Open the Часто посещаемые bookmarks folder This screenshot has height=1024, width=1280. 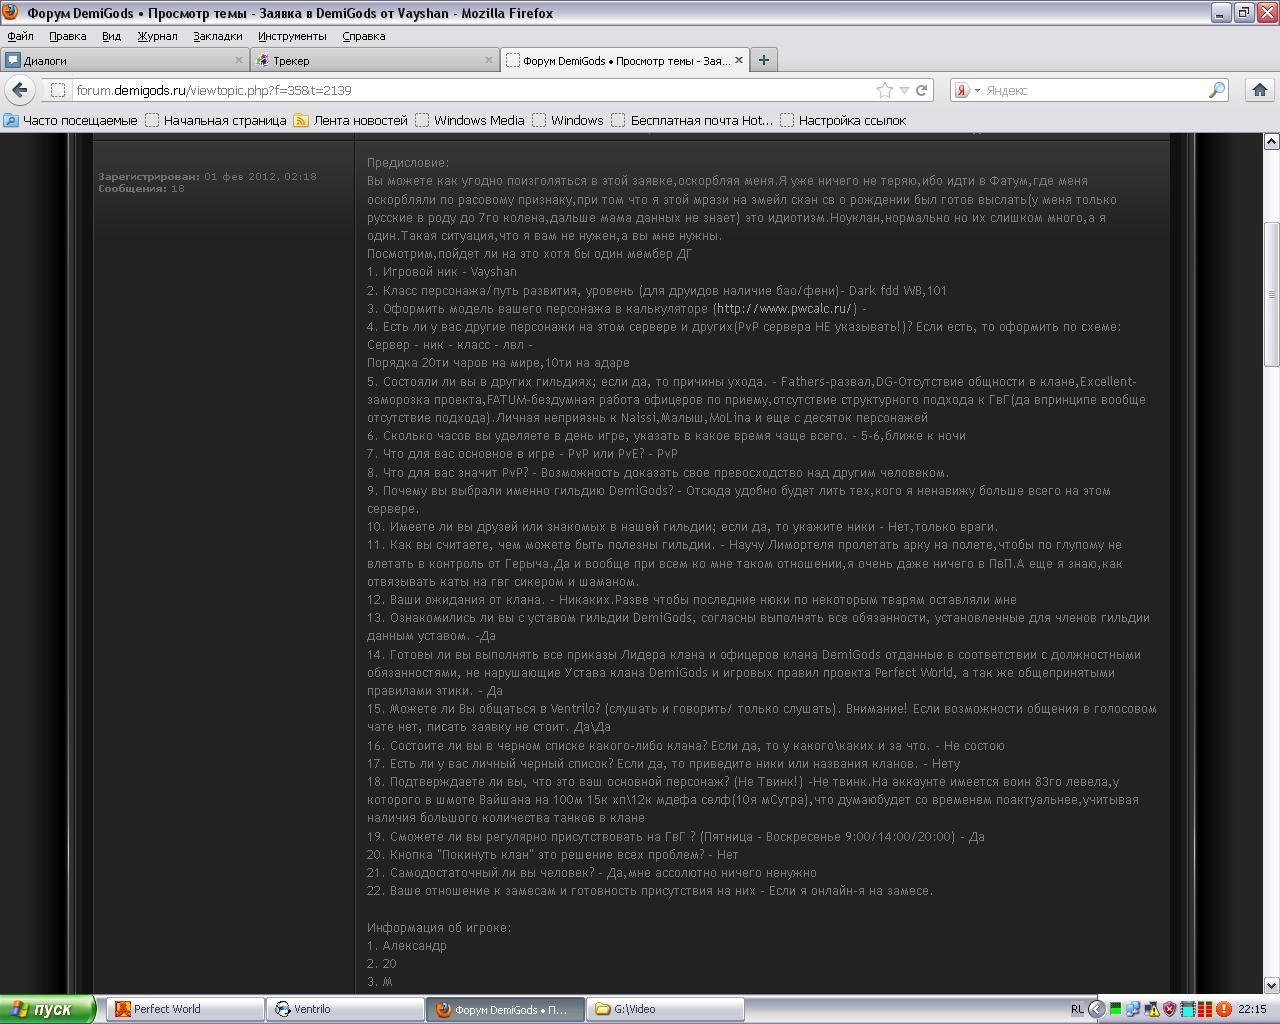coord(70,120)
